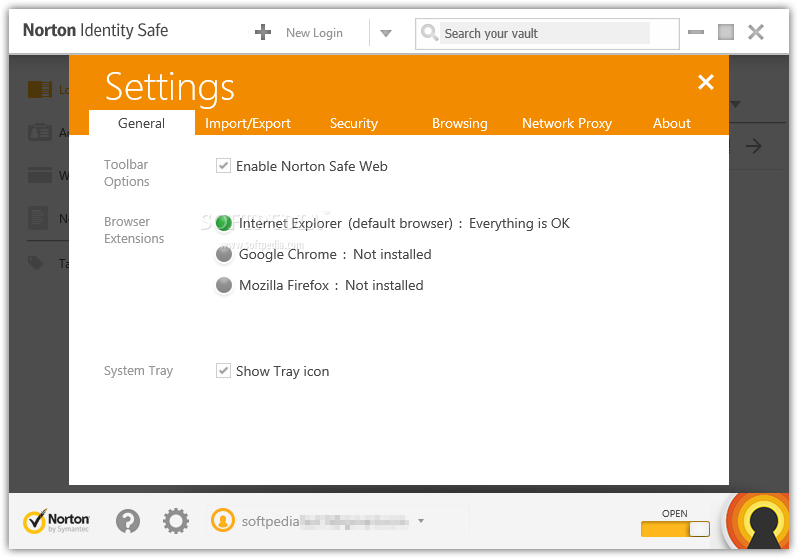798x558 pixels.
Task: Click the Browser Extensions section label
Action: 134,230
